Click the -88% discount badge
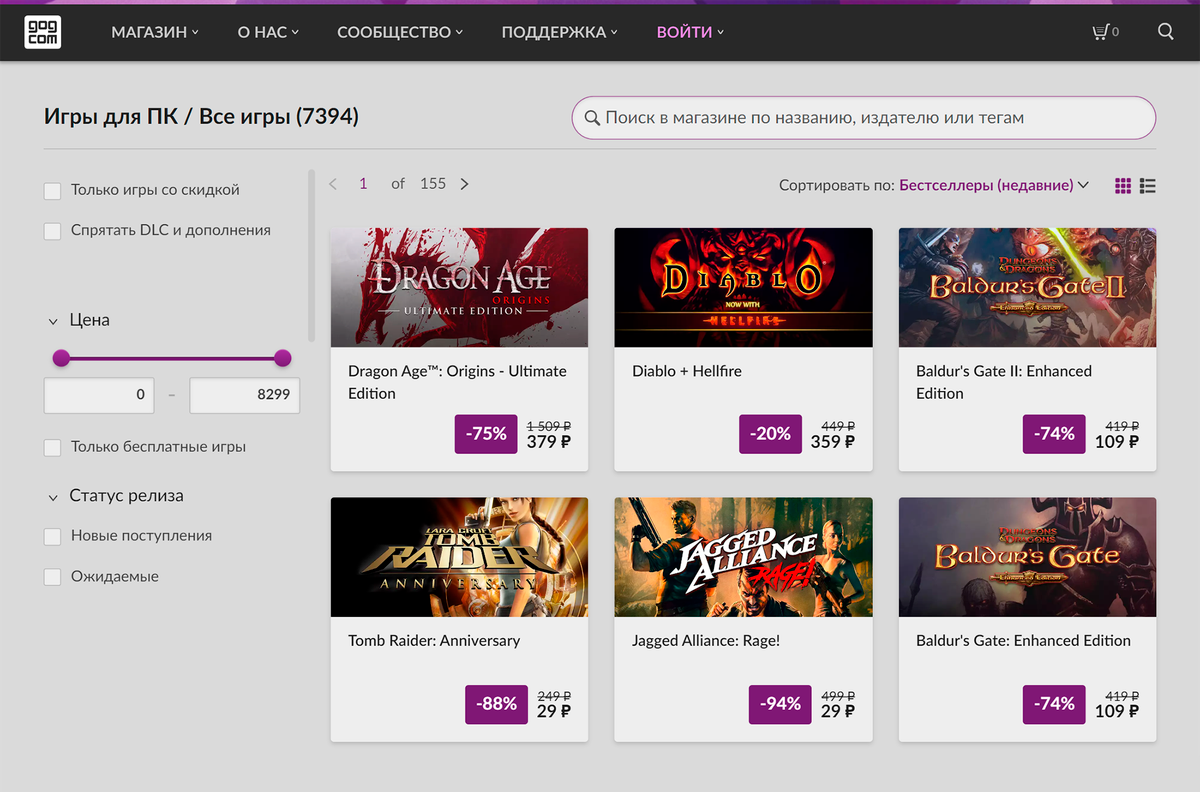Viewport: 1200px width, 792px height. (x=496, y=704)
